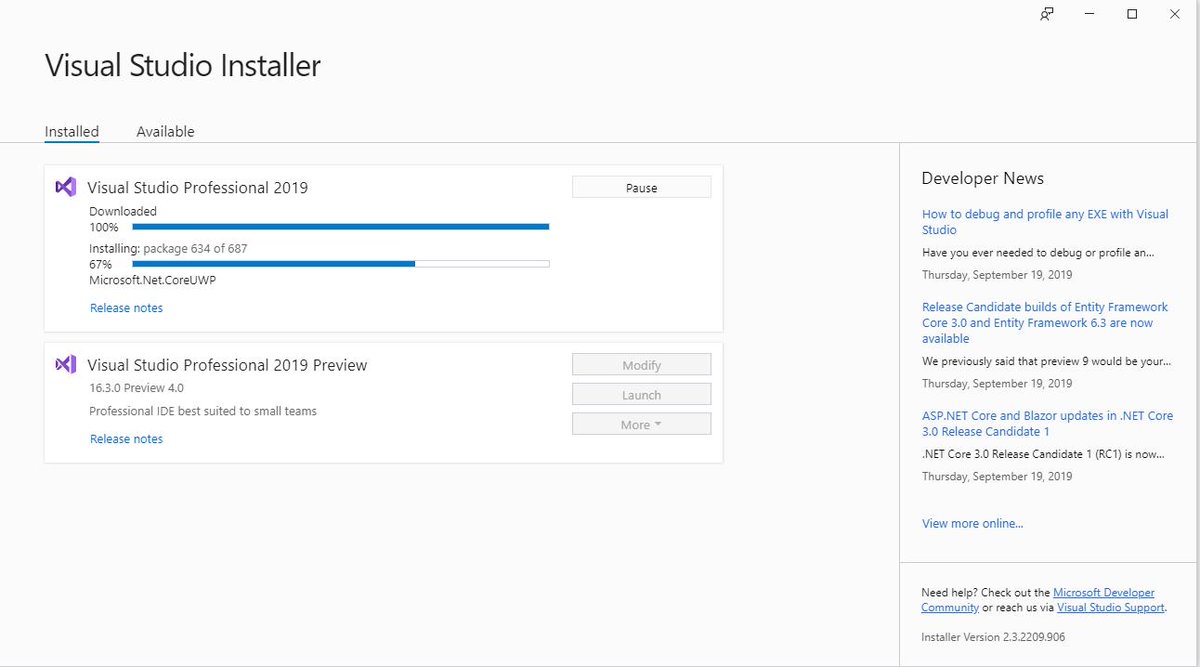Click the Downloaded 100% progress bar
This screenshot has width=1200, height=667.
[341, 227]
